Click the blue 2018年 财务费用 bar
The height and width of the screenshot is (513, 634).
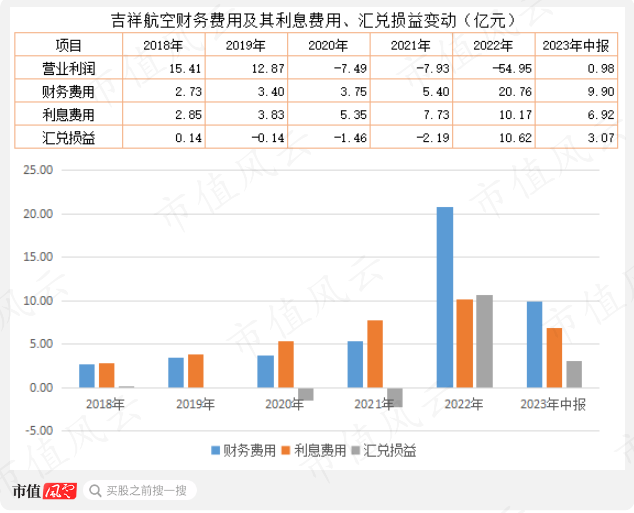click(x=87, y=376)
